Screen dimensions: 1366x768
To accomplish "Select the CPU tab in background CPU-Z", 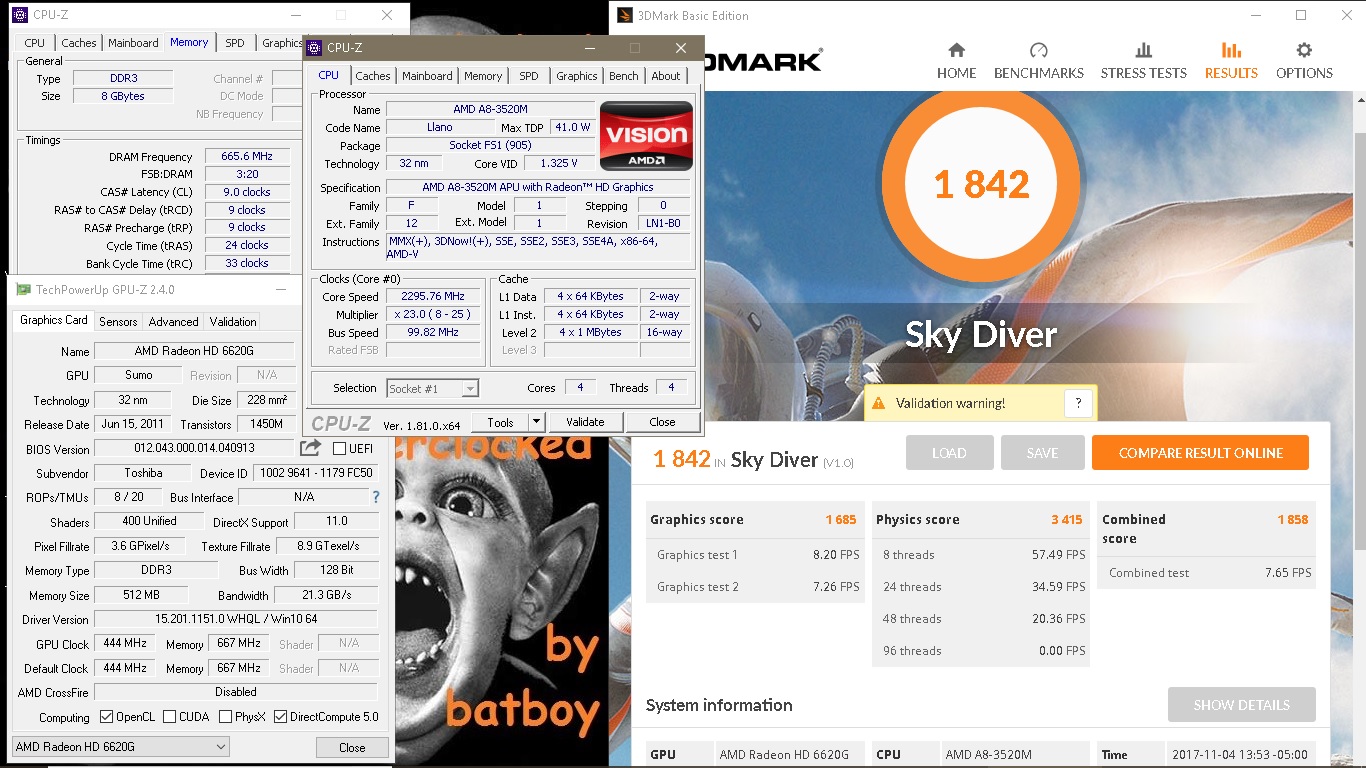I will (35, 43).
